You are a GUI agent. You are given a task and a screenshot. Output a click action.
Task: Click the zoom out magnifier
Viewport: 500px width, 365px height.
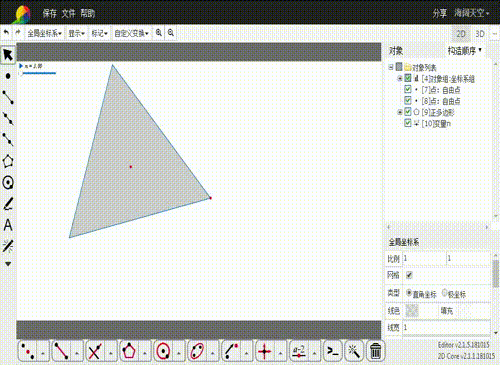click(171, 33)
